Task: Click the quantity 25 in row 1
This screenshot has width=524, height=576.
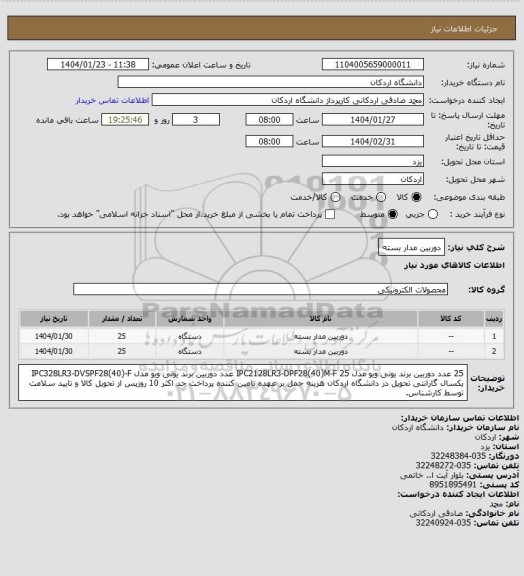Action: pyautogui.click(x=122, y=336)
